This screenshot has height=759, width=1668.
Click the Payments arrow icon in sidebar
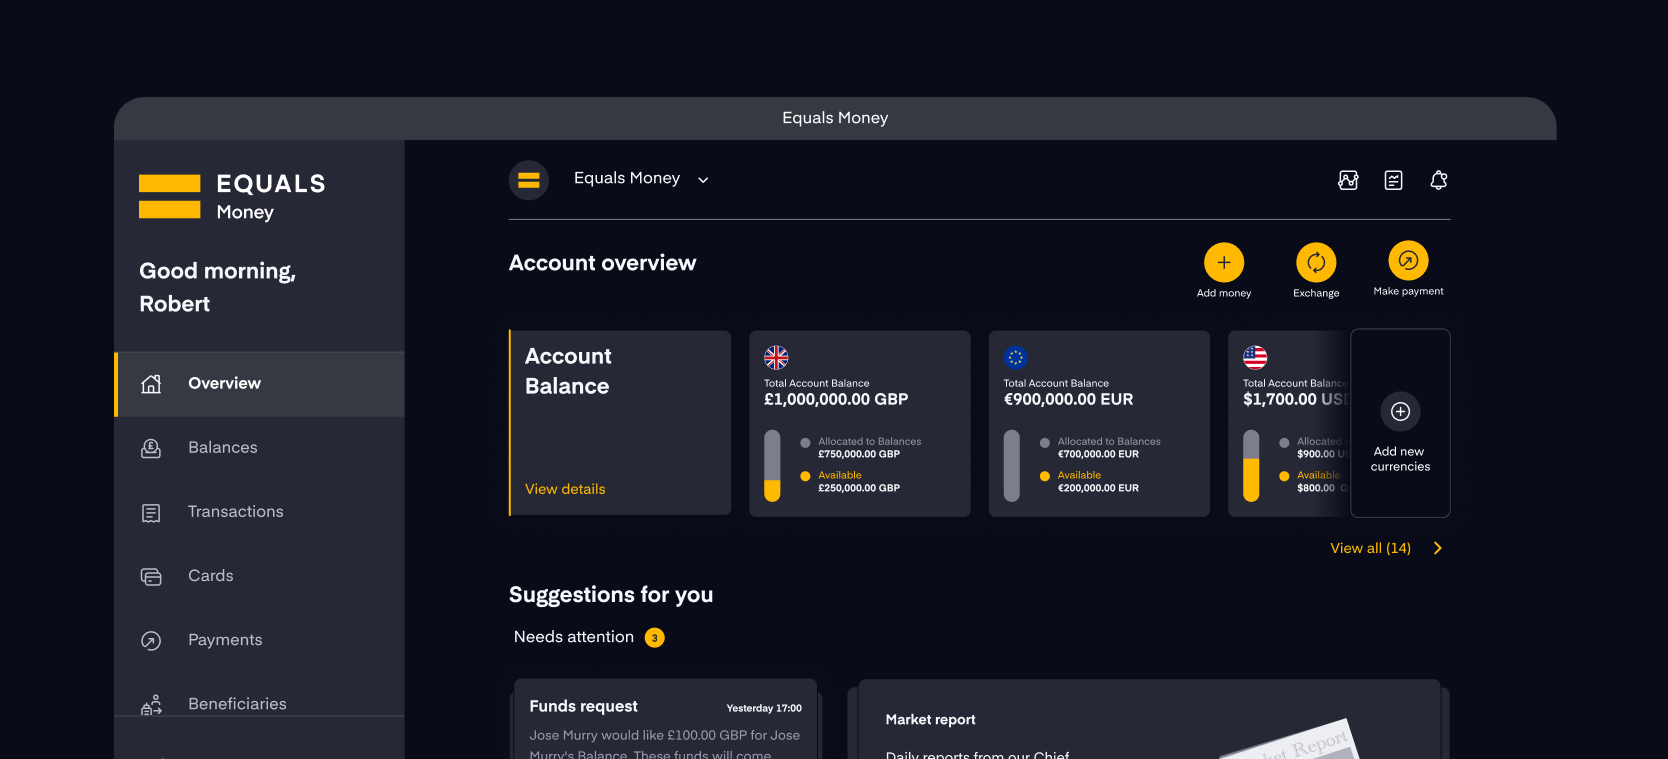pyautogui.click(x=151, y=641)
